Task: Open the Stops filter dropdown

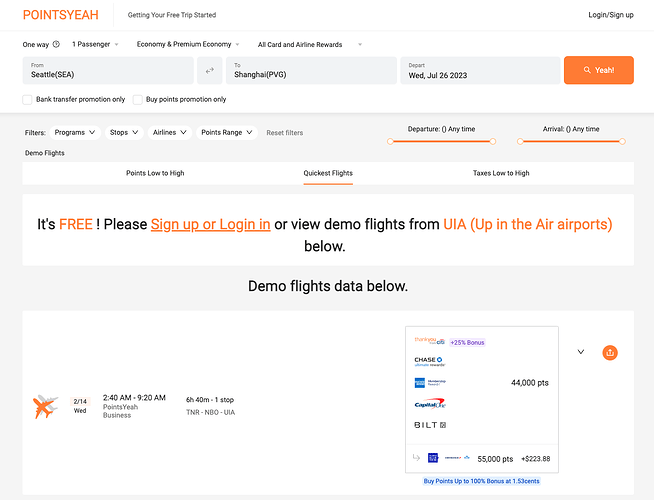Action: (x=124, y=133)
